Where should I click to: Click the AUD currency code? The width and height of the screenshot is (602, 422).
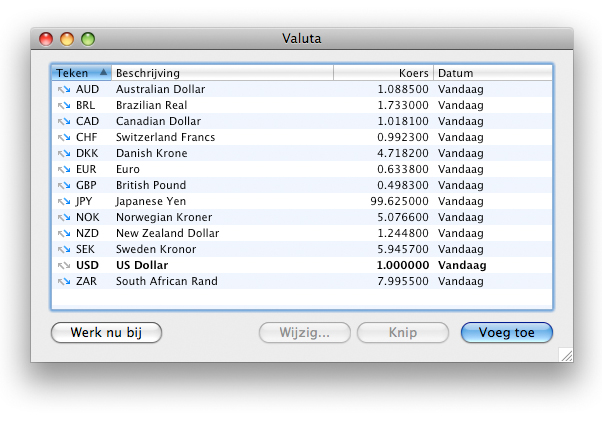88,89
